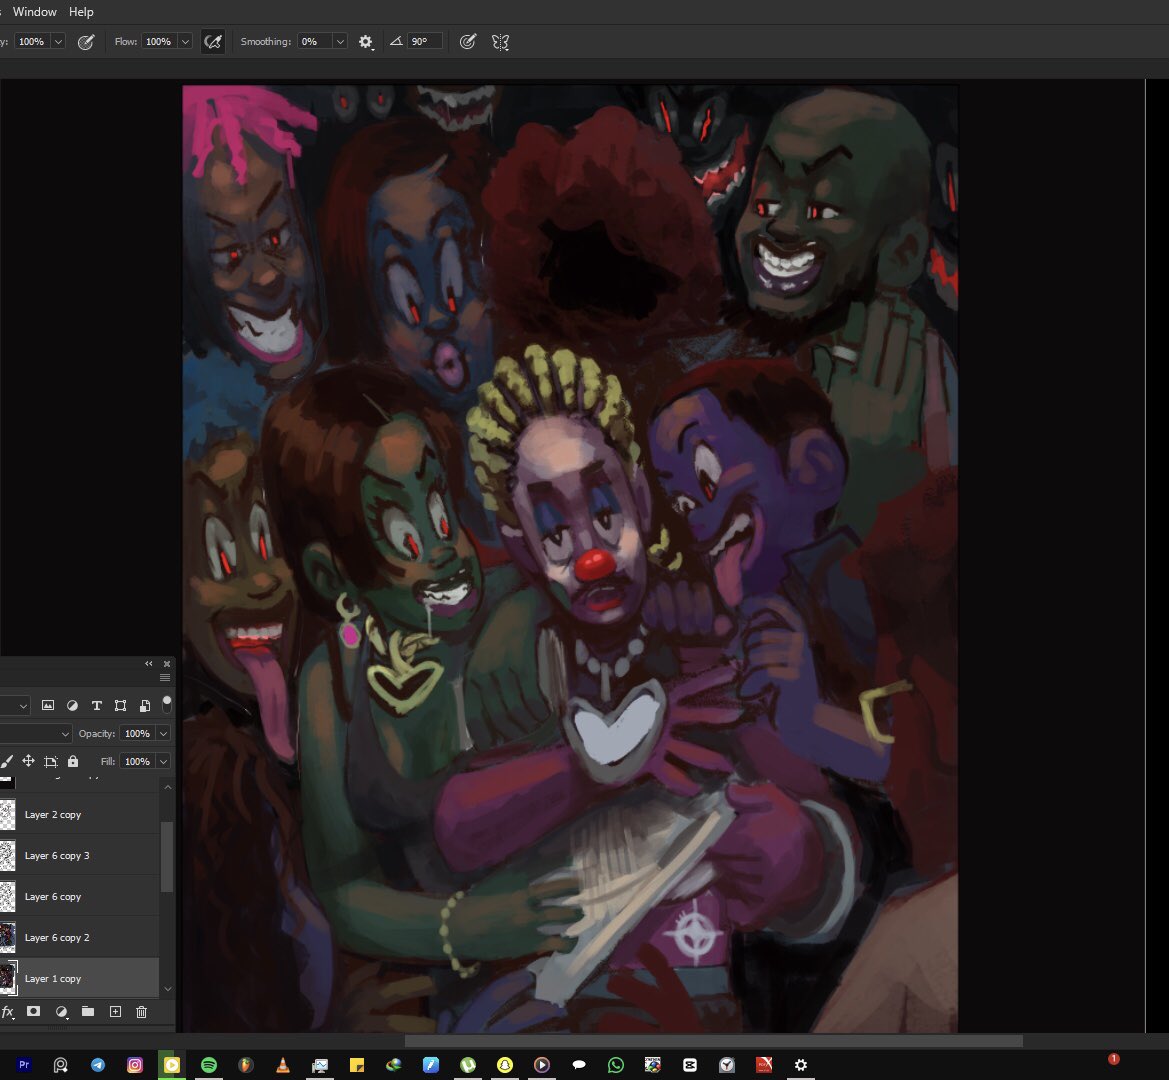Expand the Fill slider arrow
1169x1080 pixels.
163,761
